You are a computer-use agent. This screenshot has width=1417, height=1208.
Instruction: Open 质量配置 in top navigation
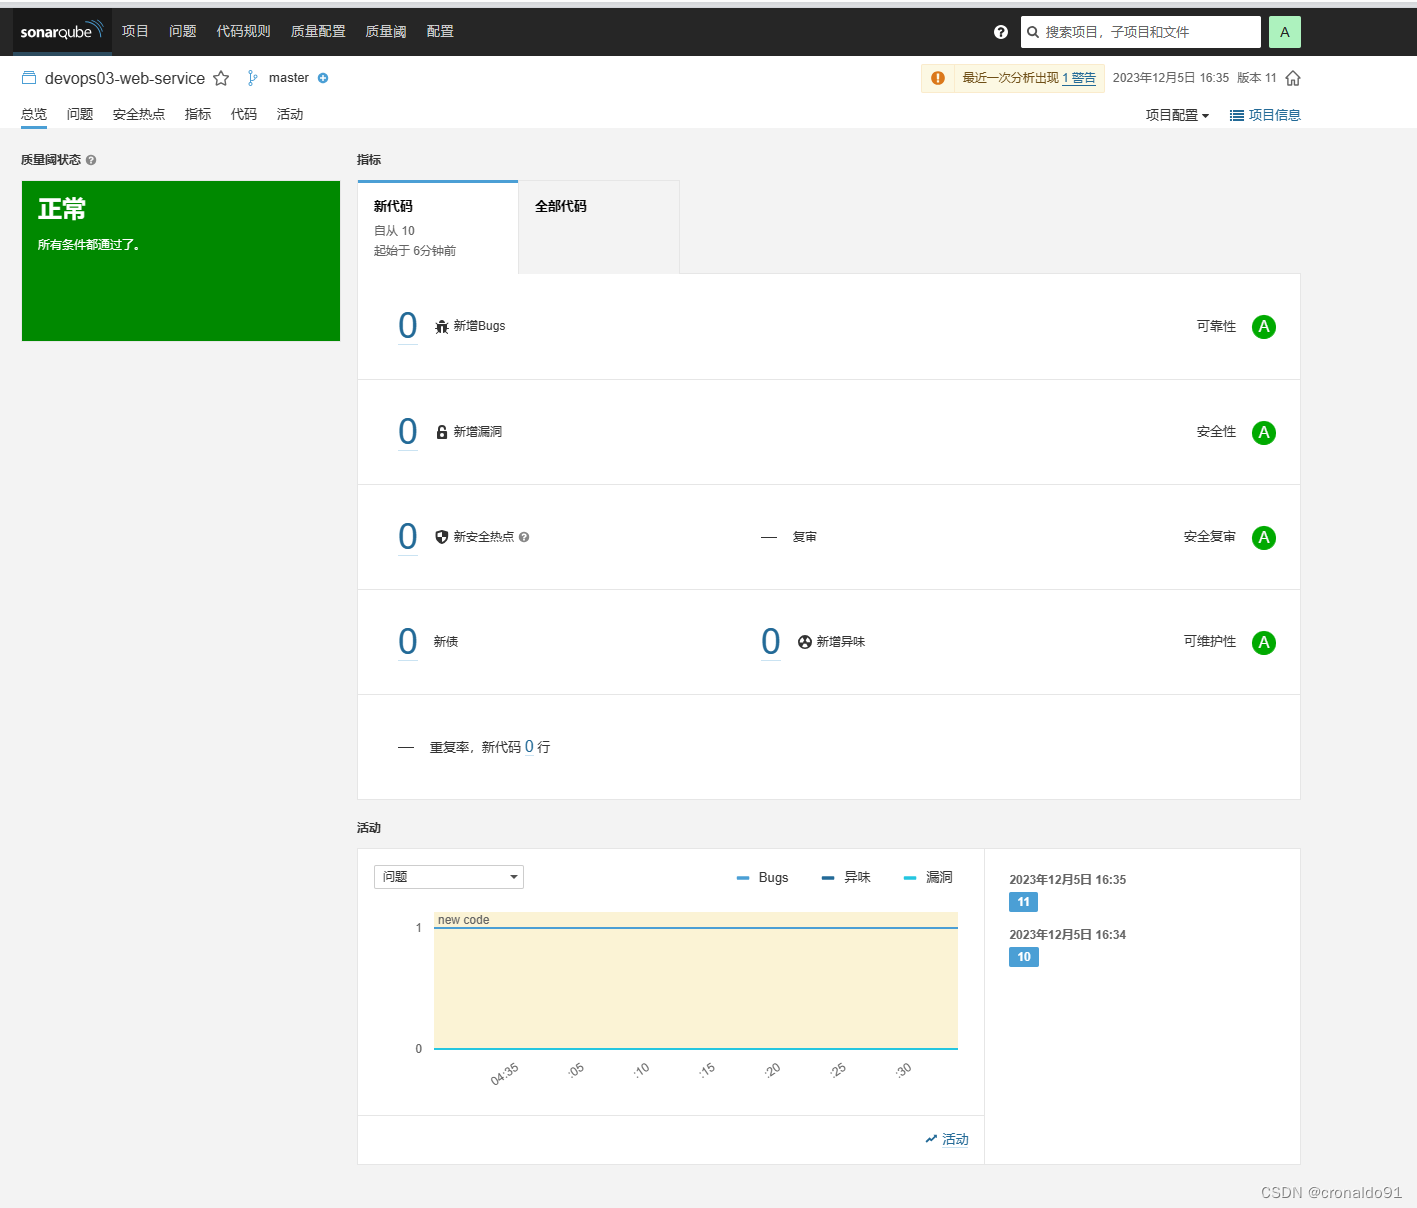click(x=318, y=31)
